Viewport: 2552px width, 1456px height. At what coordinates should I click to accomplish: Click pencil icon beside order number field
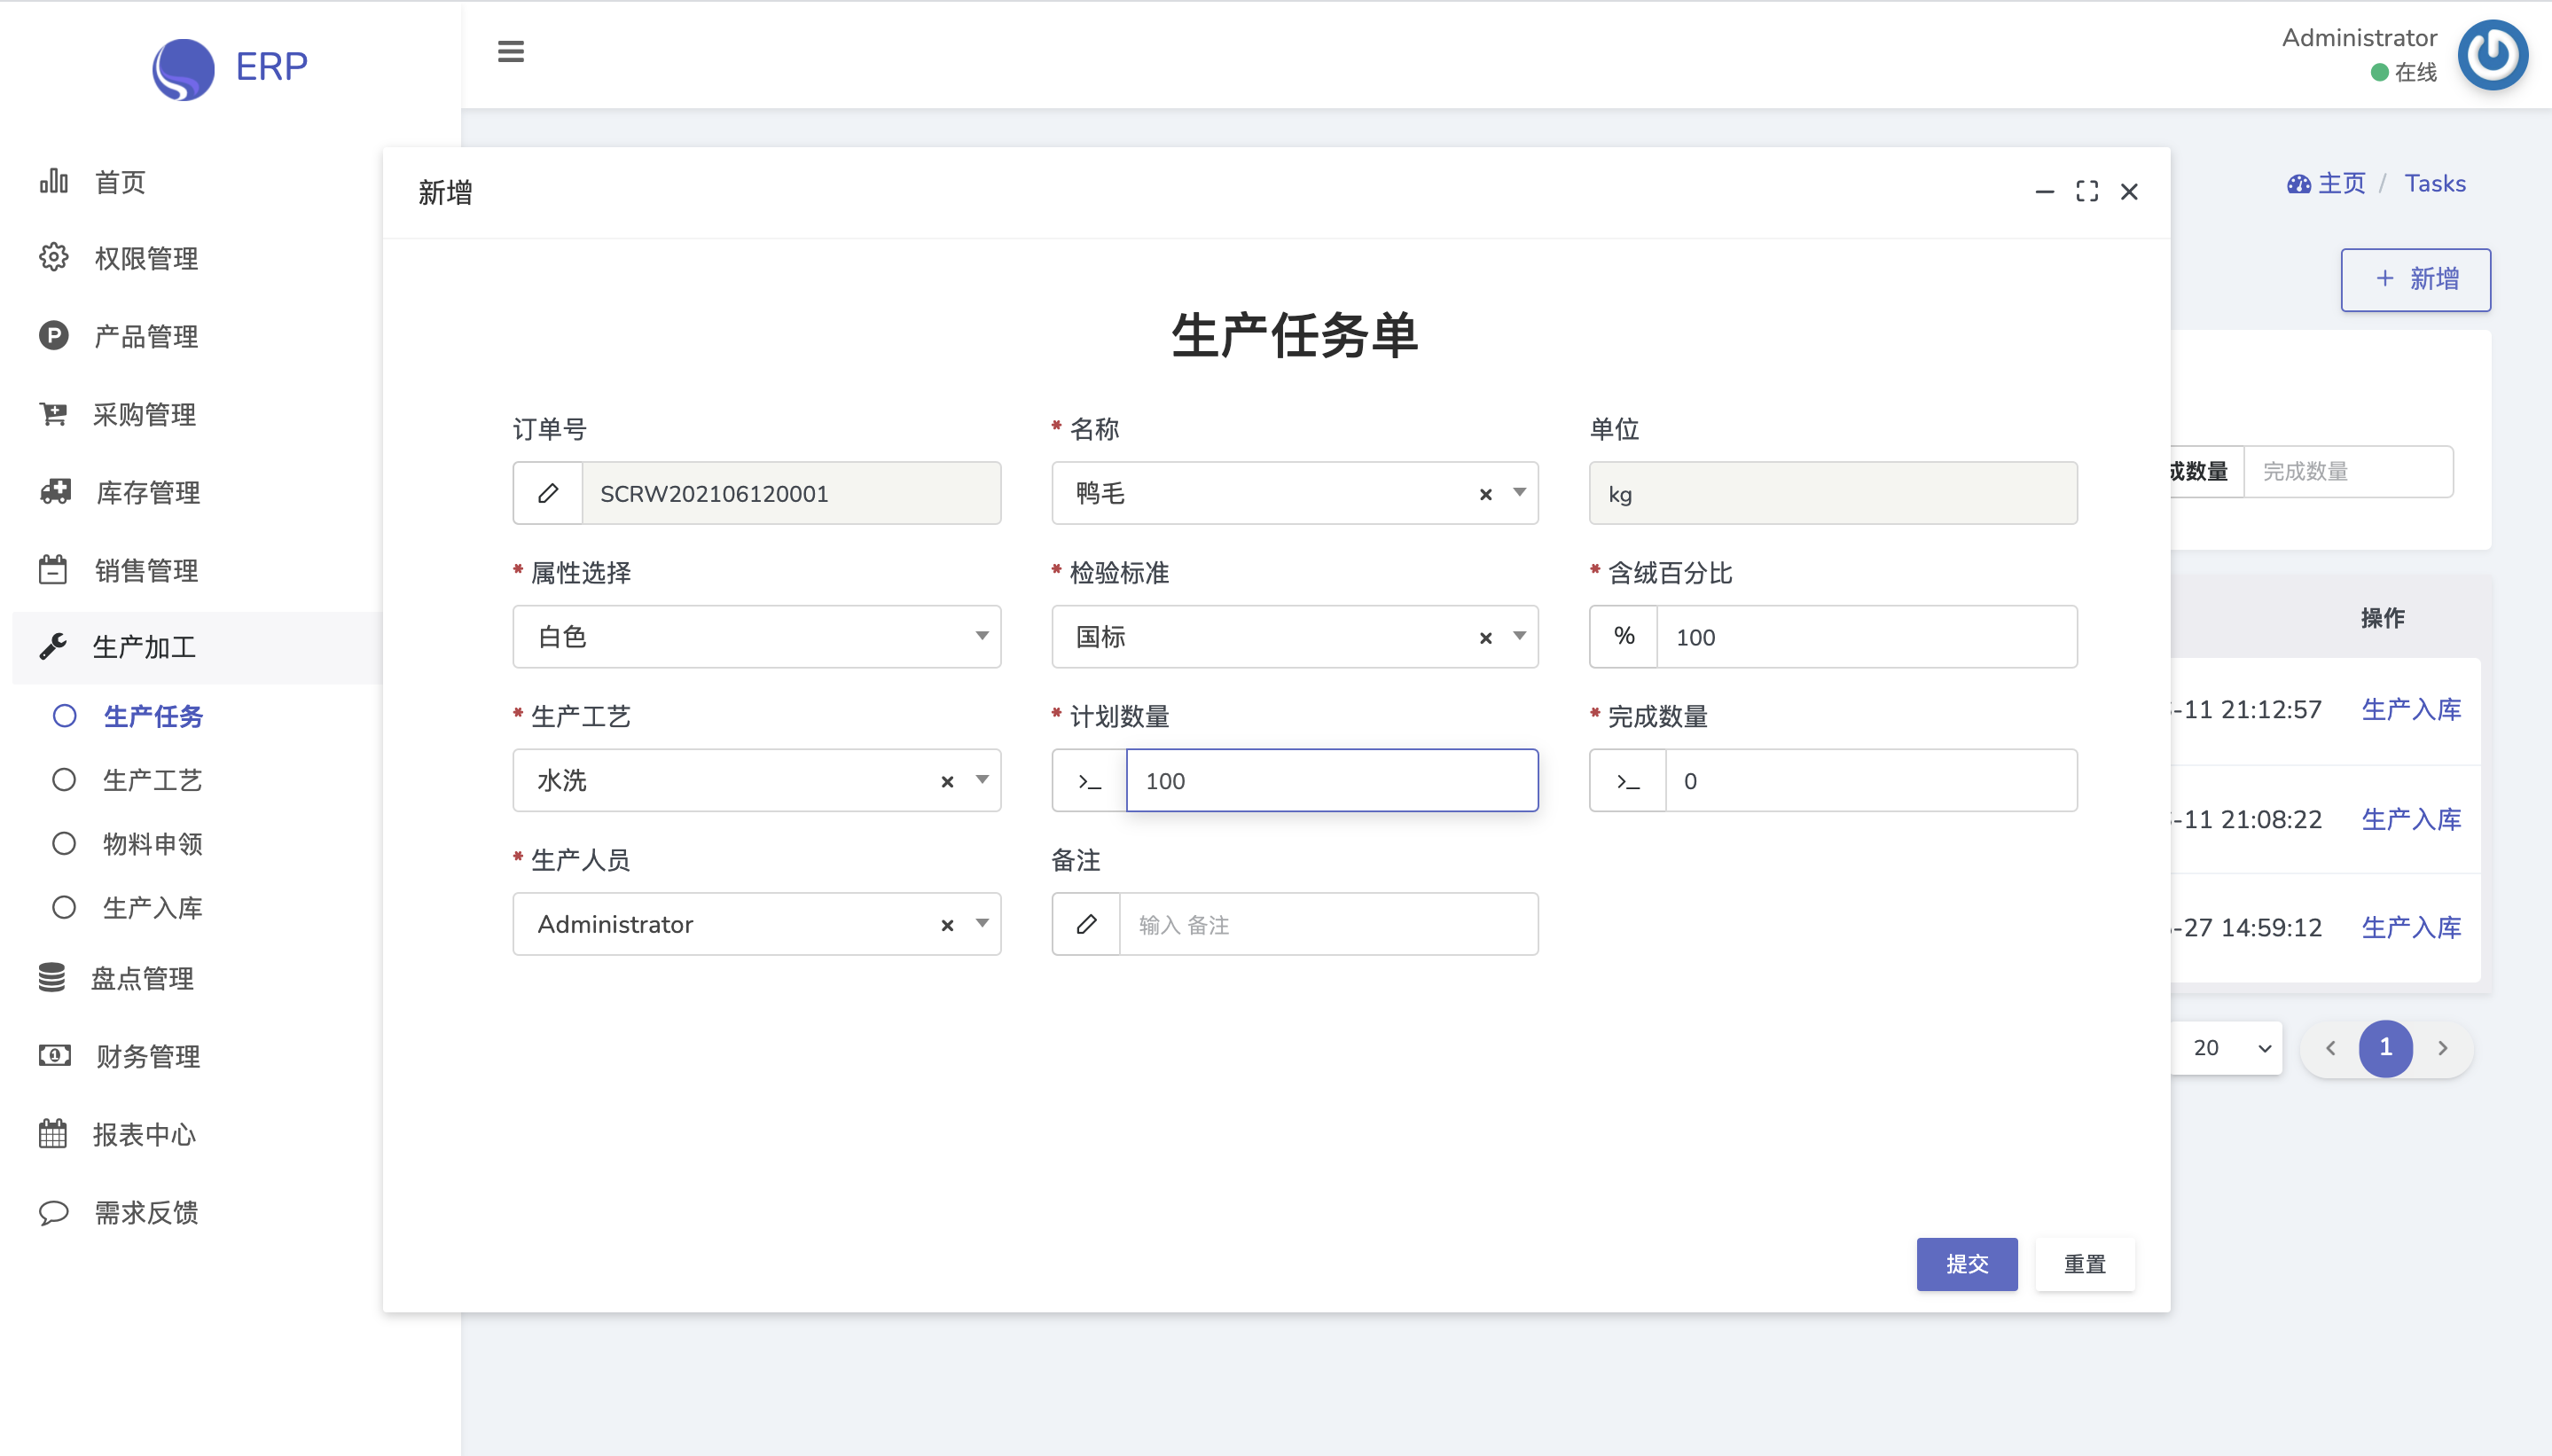pyautogui.click(x=548, y=493)
